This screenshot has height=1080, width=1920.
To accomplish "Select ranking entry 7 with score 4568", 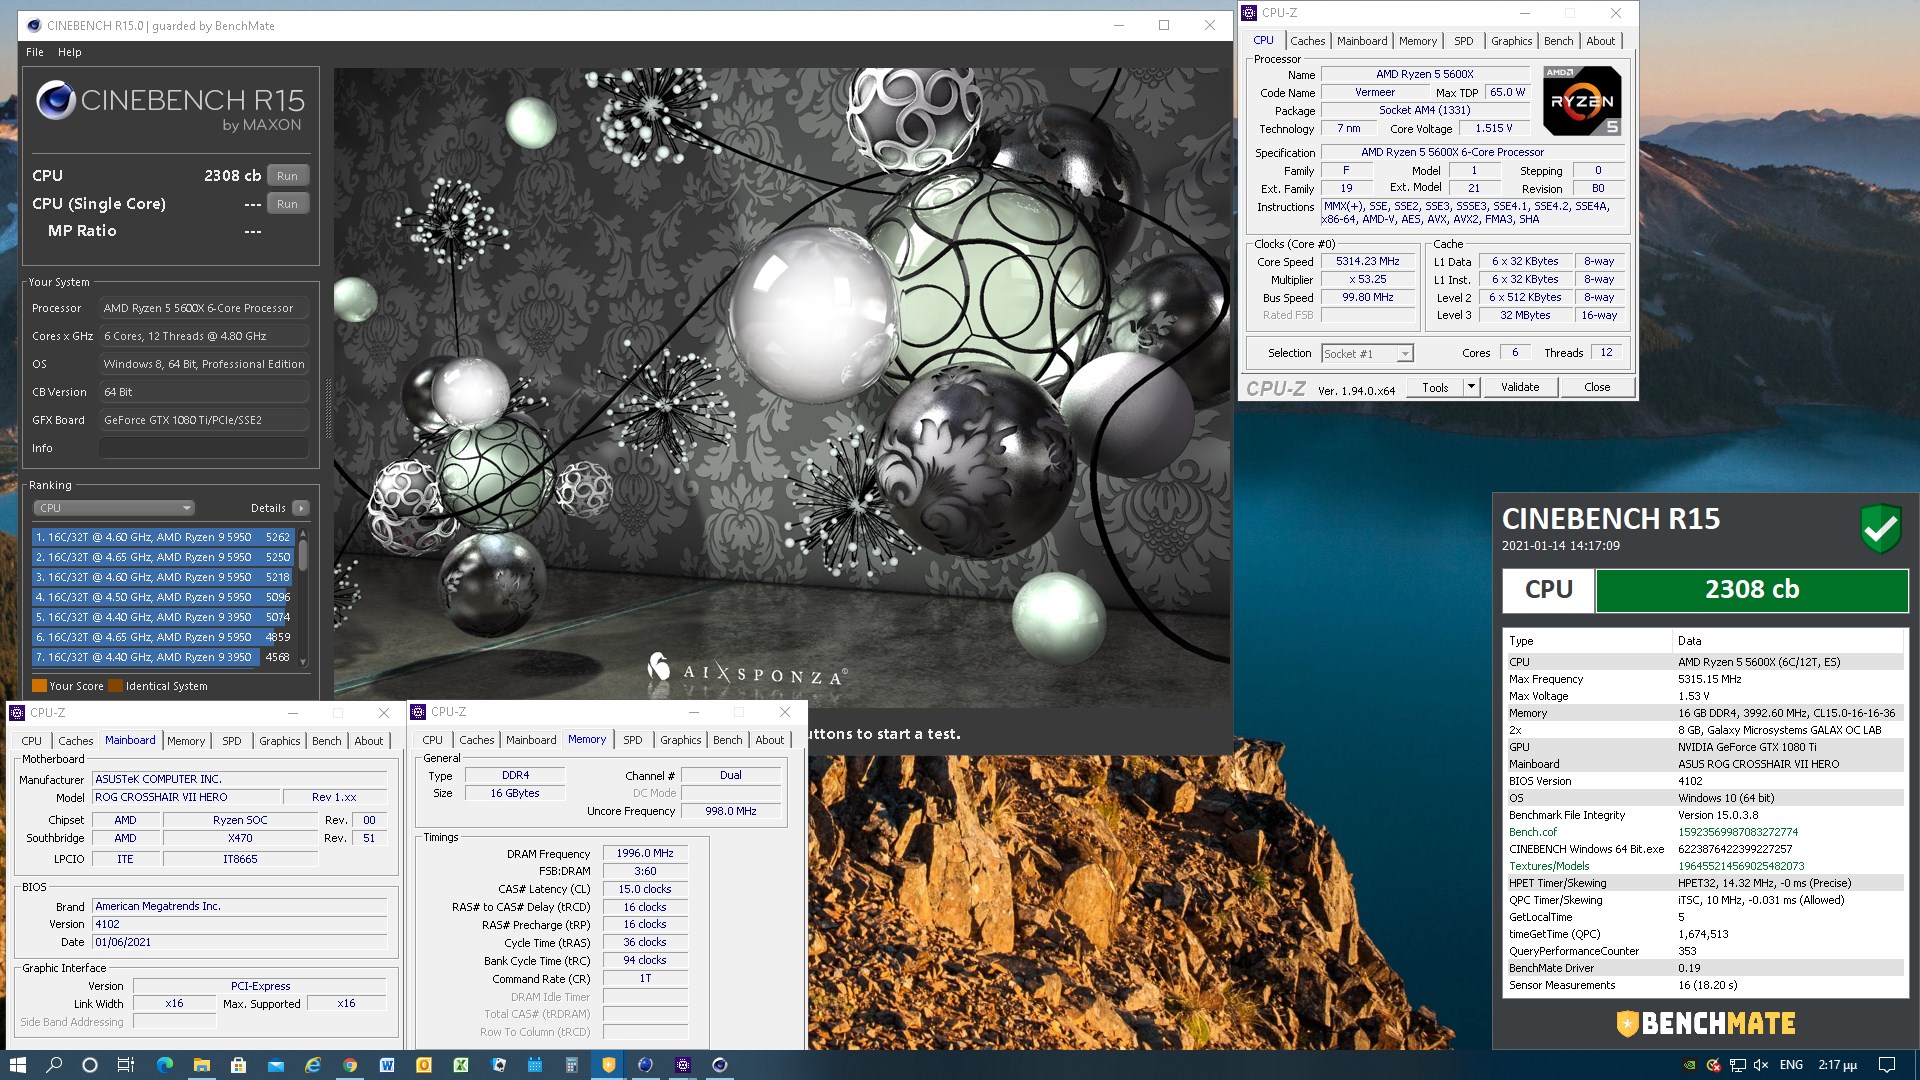I will 163,657.
